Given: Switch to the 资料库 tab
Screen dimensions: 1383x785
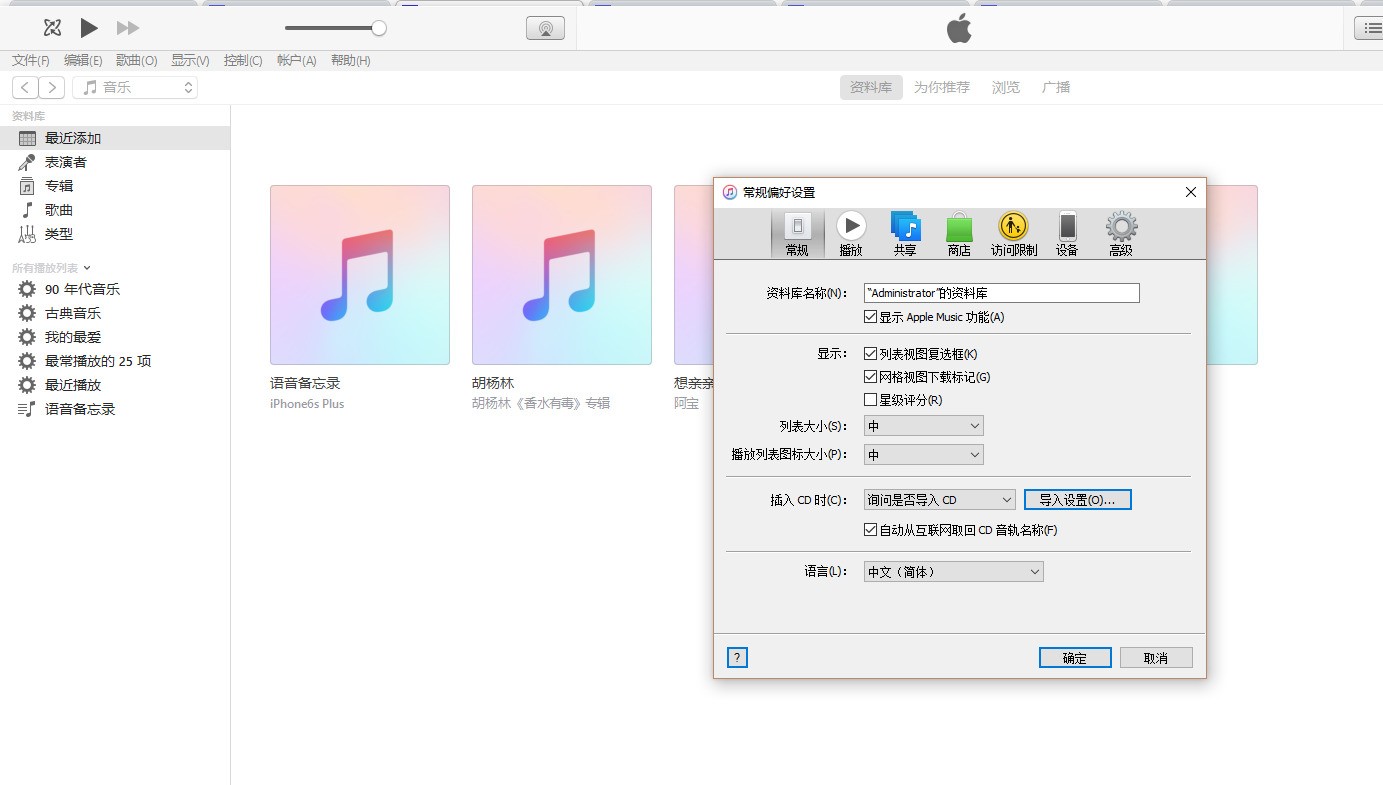Looking at the screenshot, I should point(871,87).
